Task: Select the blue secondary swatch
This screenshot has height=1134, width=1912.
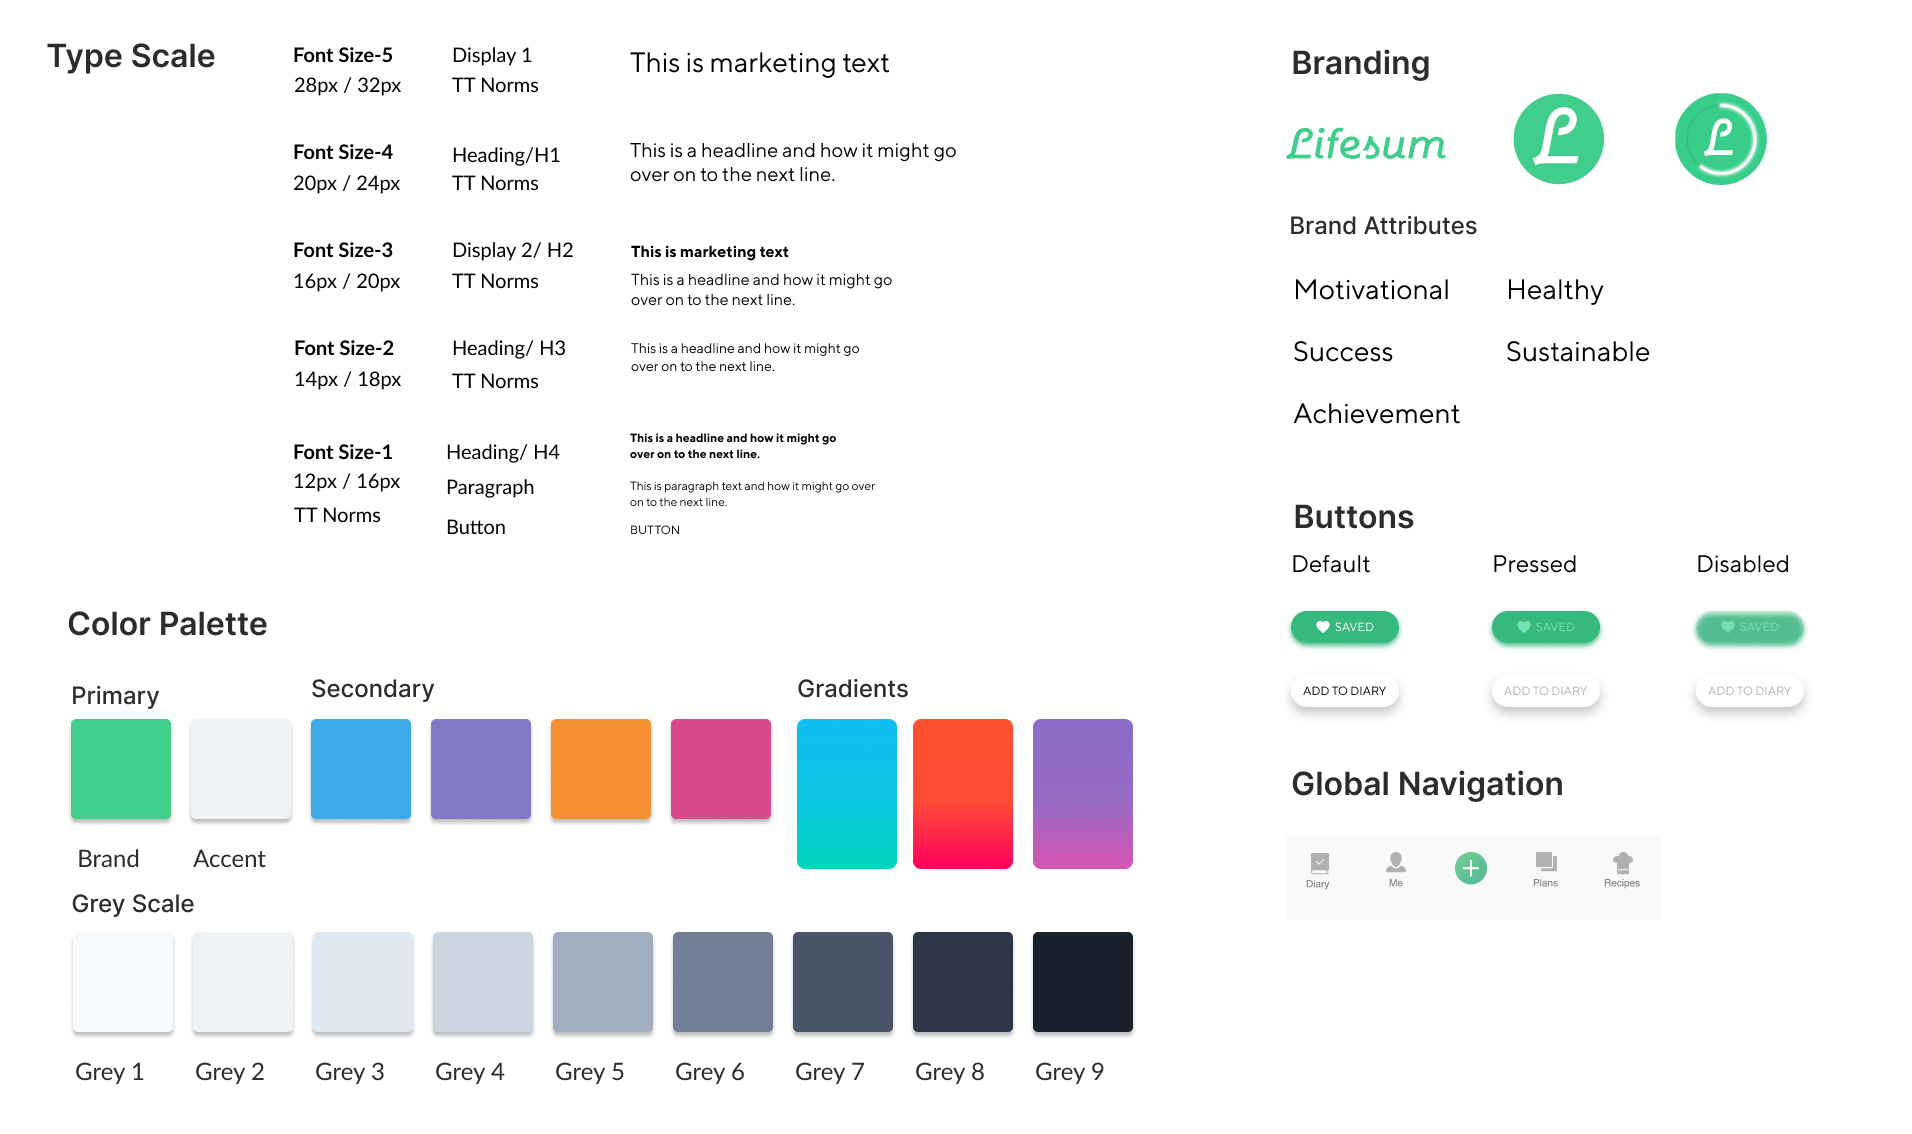Action: [x=361, y=769]
